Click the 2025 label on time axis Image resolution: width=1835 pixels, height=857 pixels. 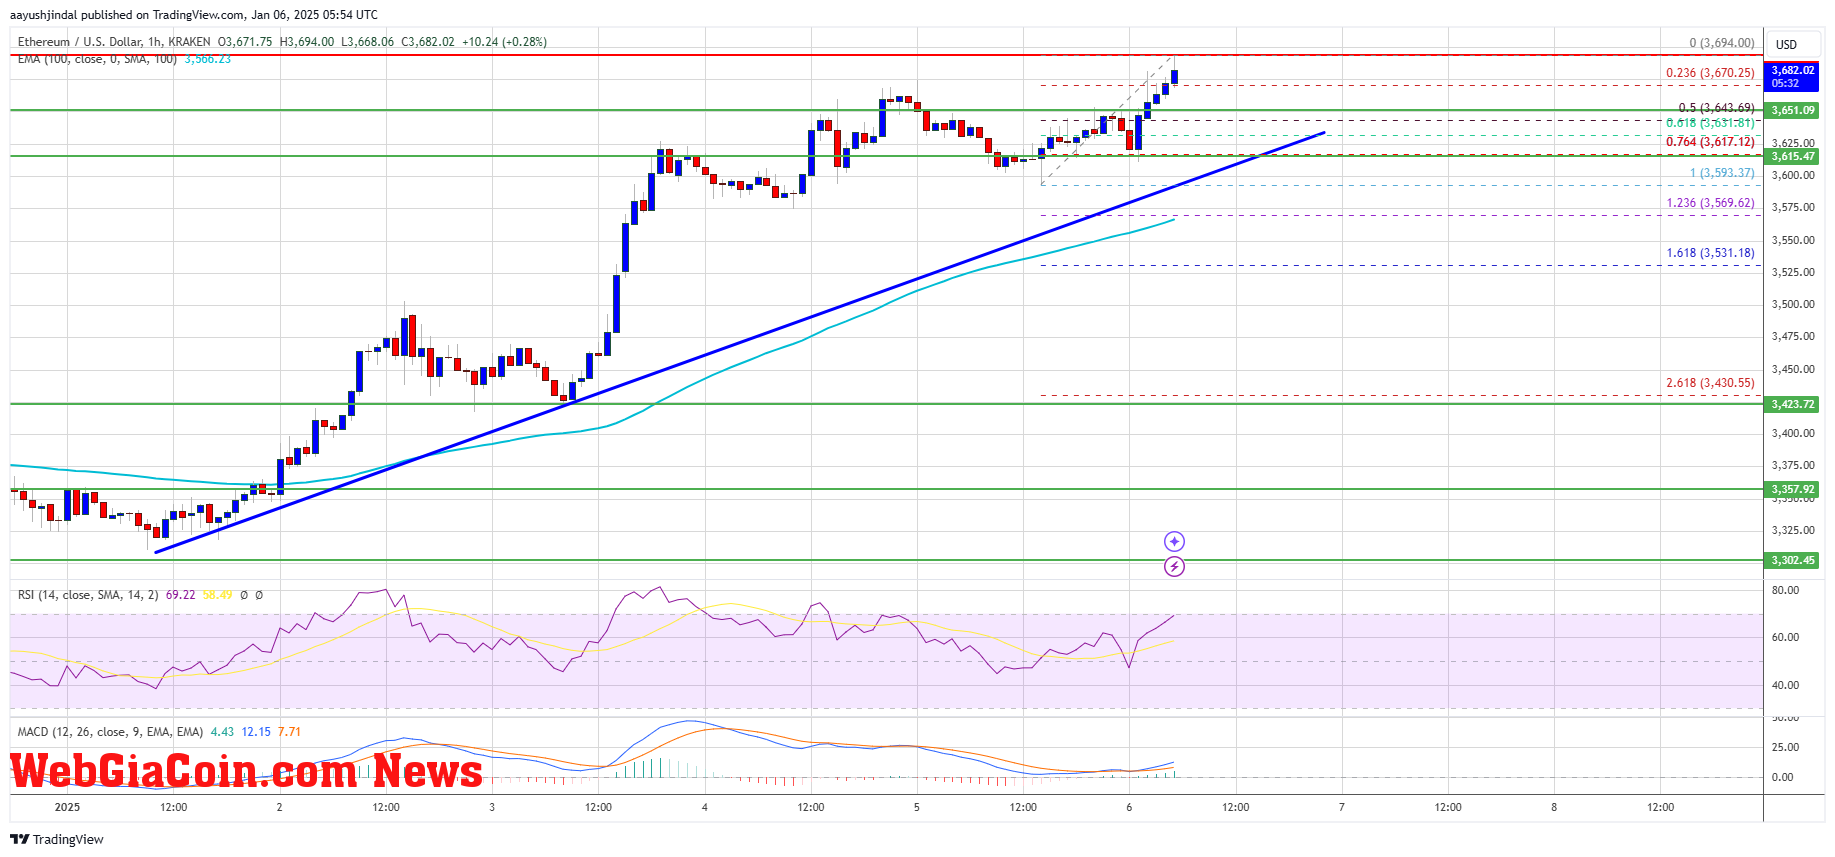click(67, 807)
